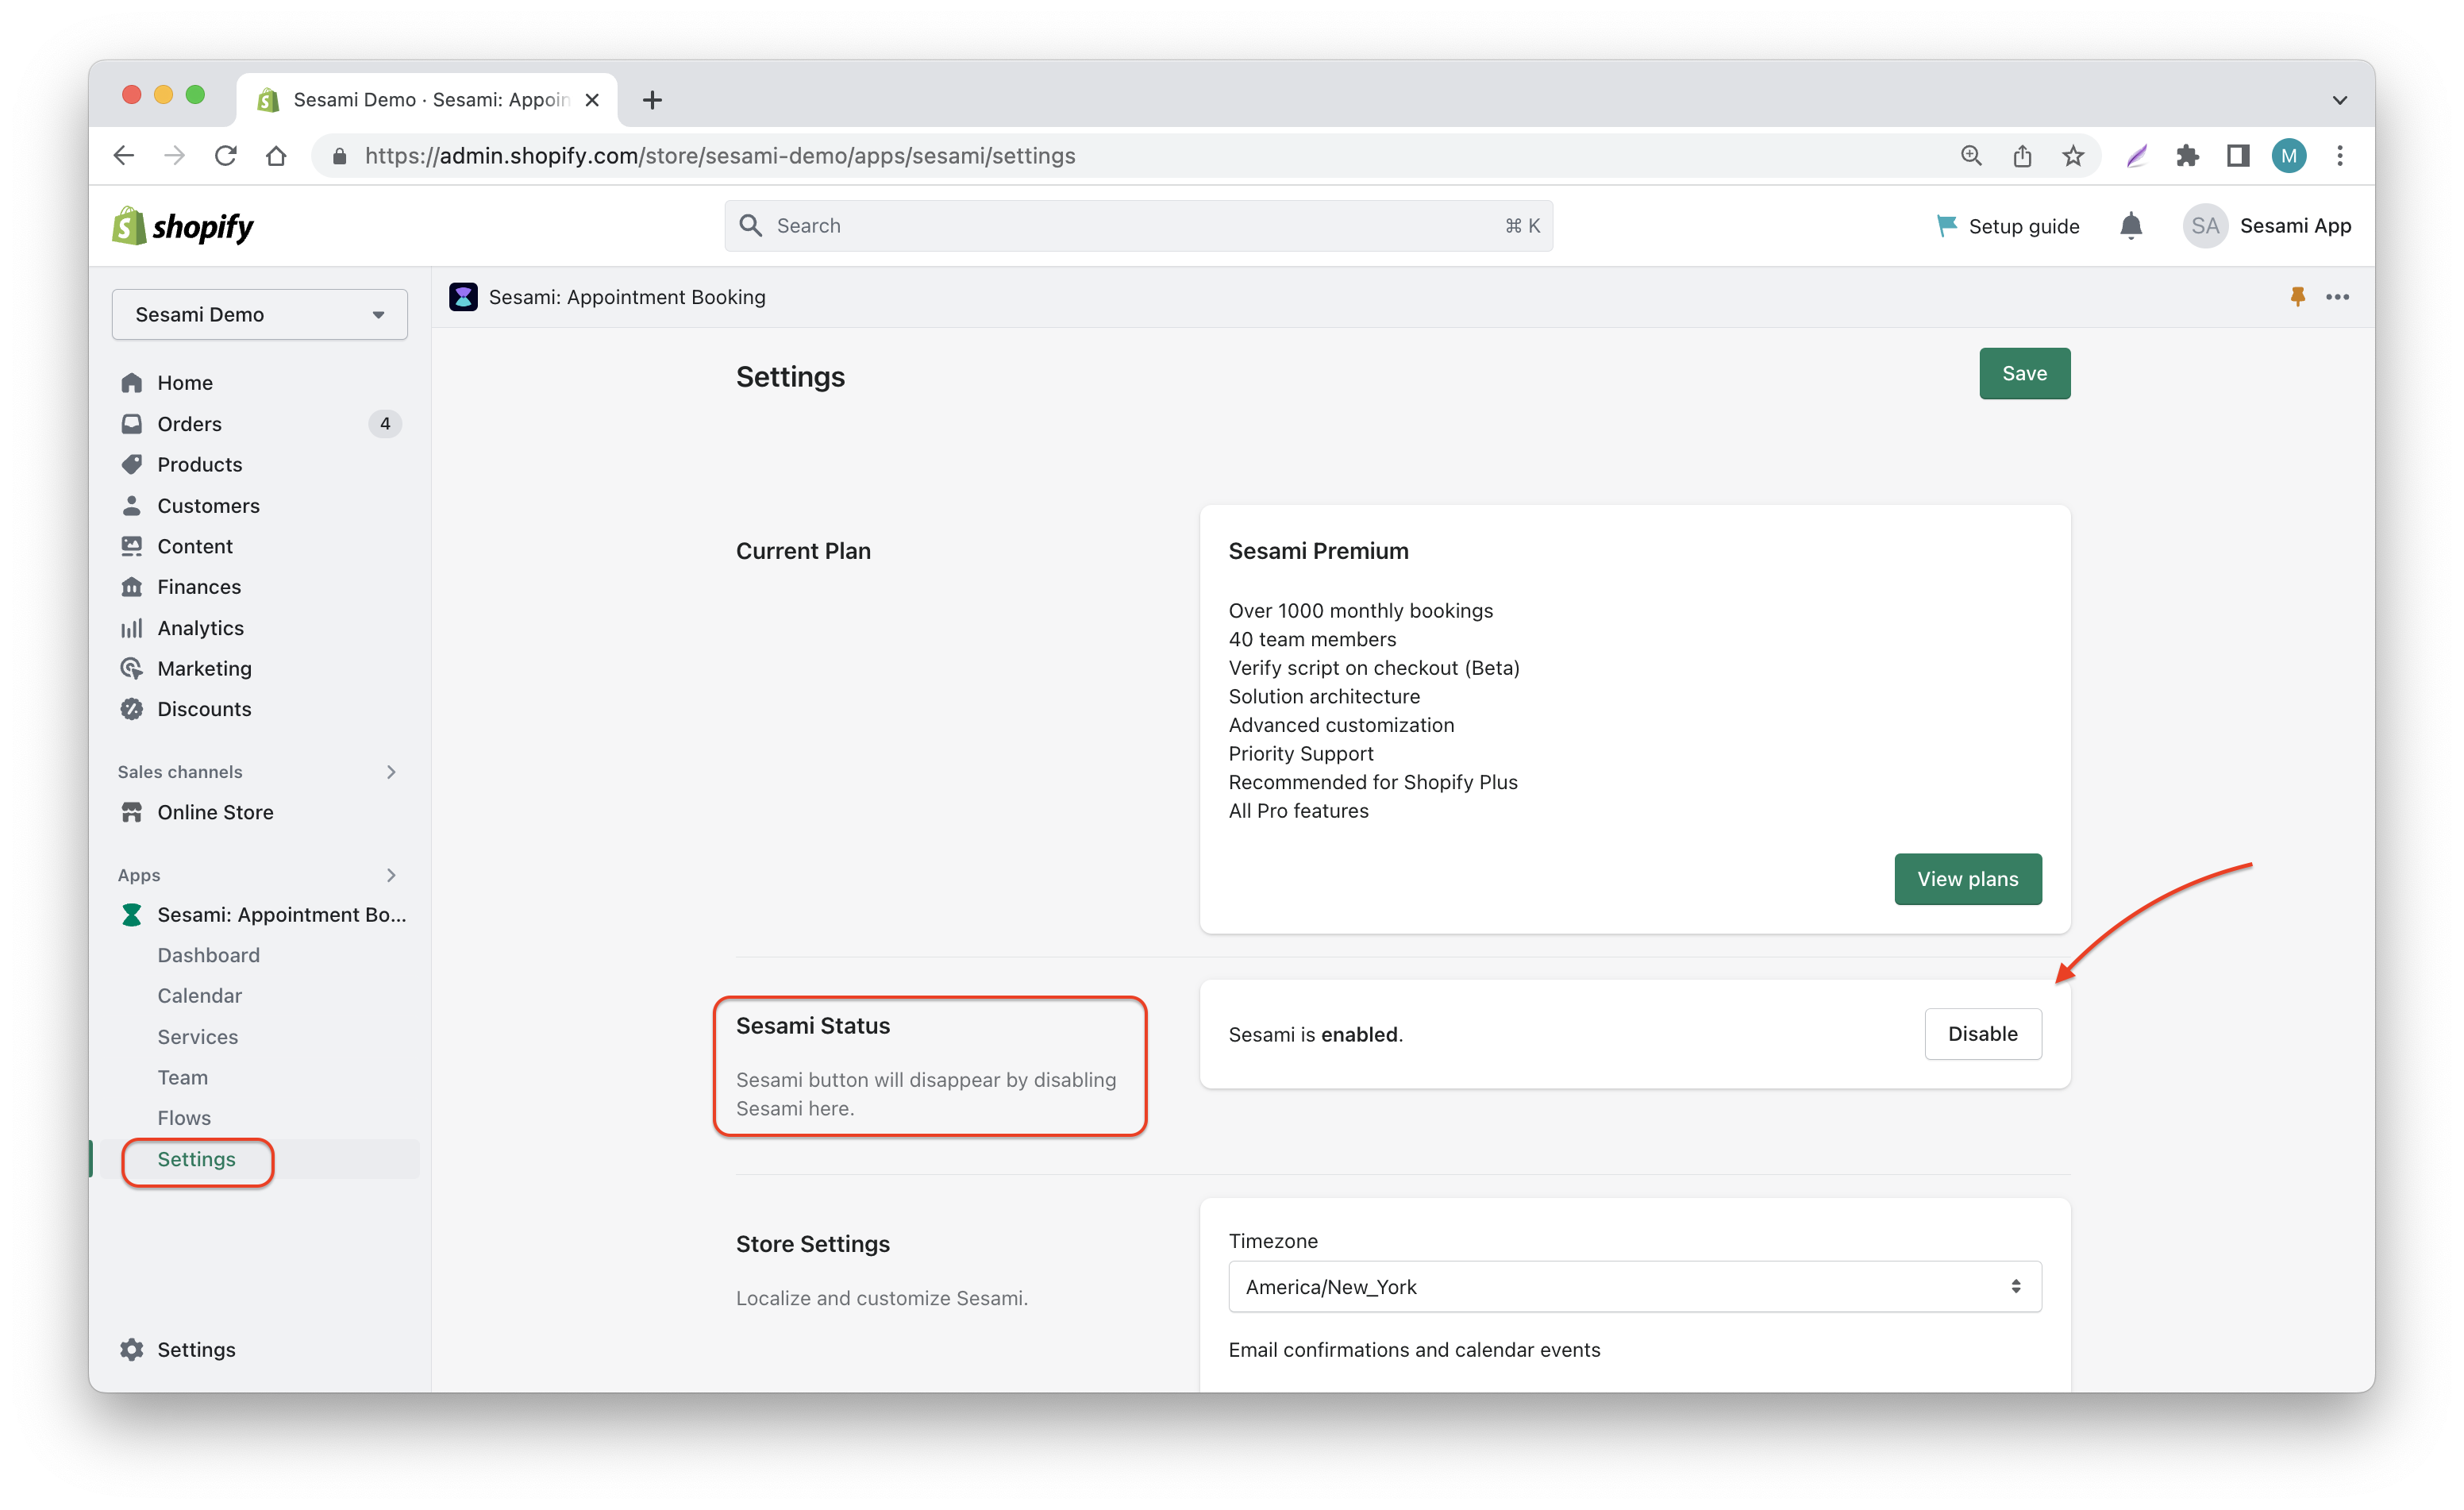Pin the Sesami app
This screenshot has width=2464, height=1510.
(x=2298, y=297)
